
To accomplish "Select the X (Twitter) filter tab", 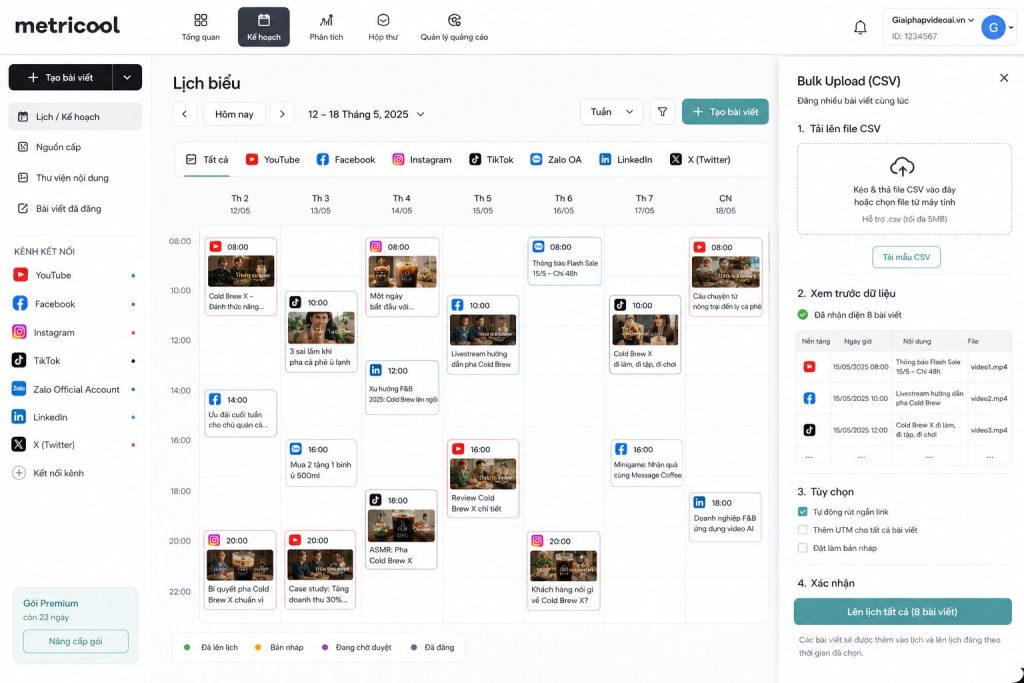I will tap(700, 159).
